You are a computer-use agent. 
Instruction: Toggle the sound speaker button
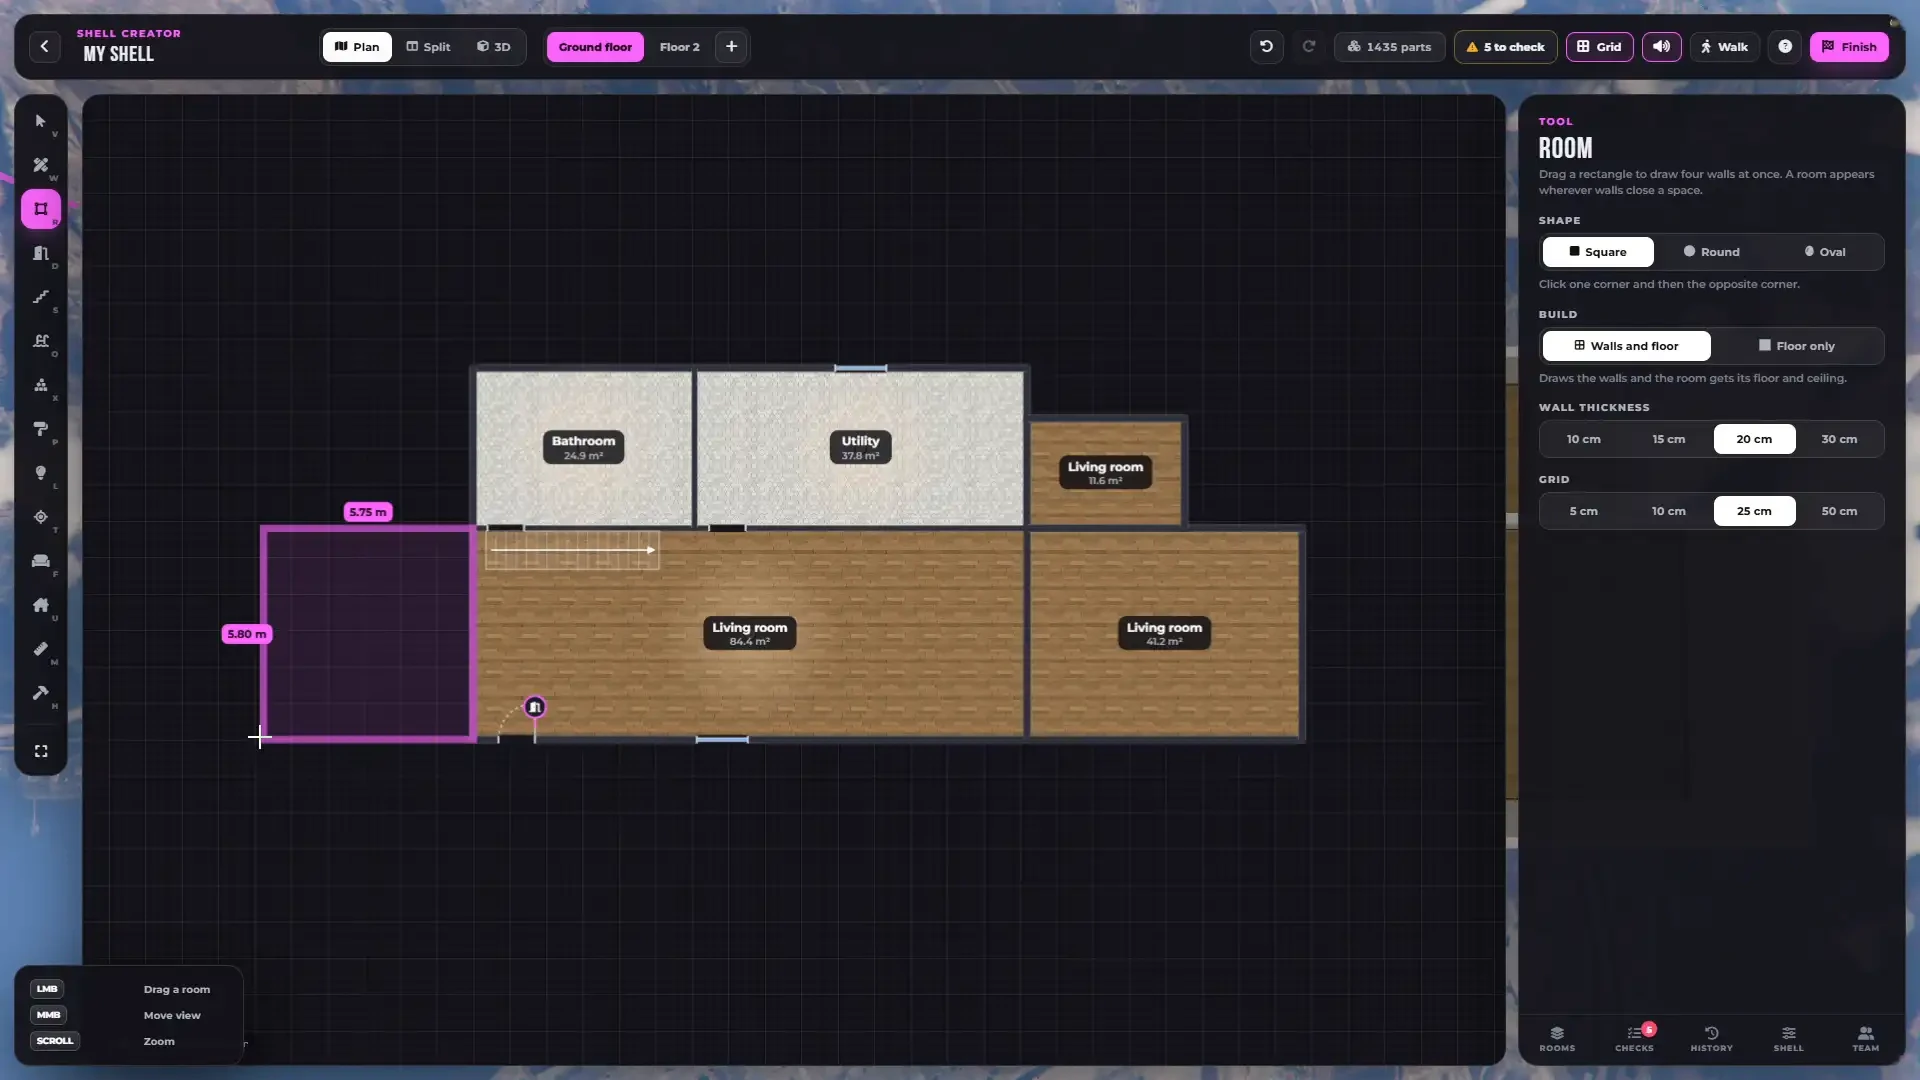pyautogui.click(x=1661, y=47)
